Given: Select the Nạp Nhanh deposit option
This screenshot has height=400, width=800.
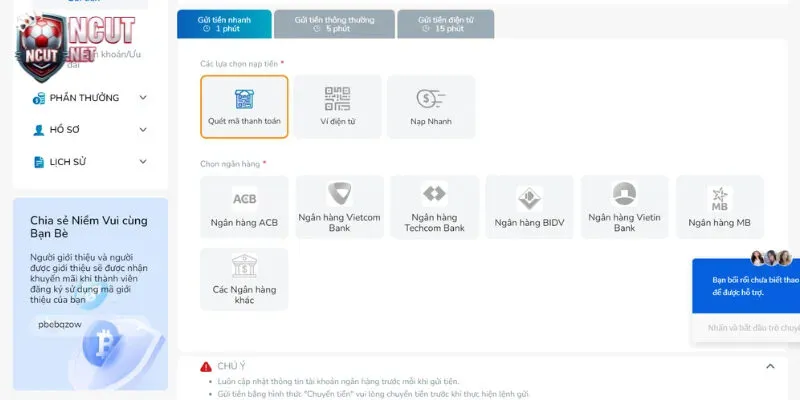Looking at the screenshot, I should [x=431, y=107].
